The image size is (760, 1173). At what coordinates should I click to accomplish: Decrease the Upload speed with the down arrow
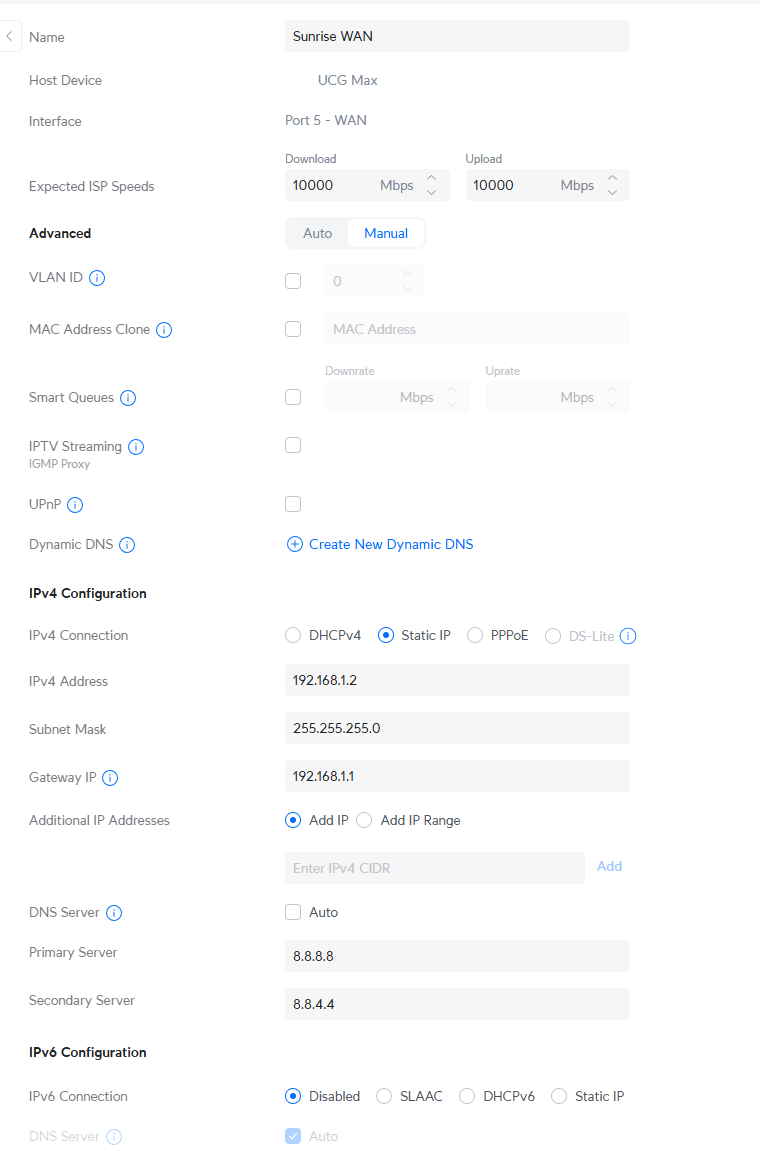pyautogui.click(x=612, y=192)
